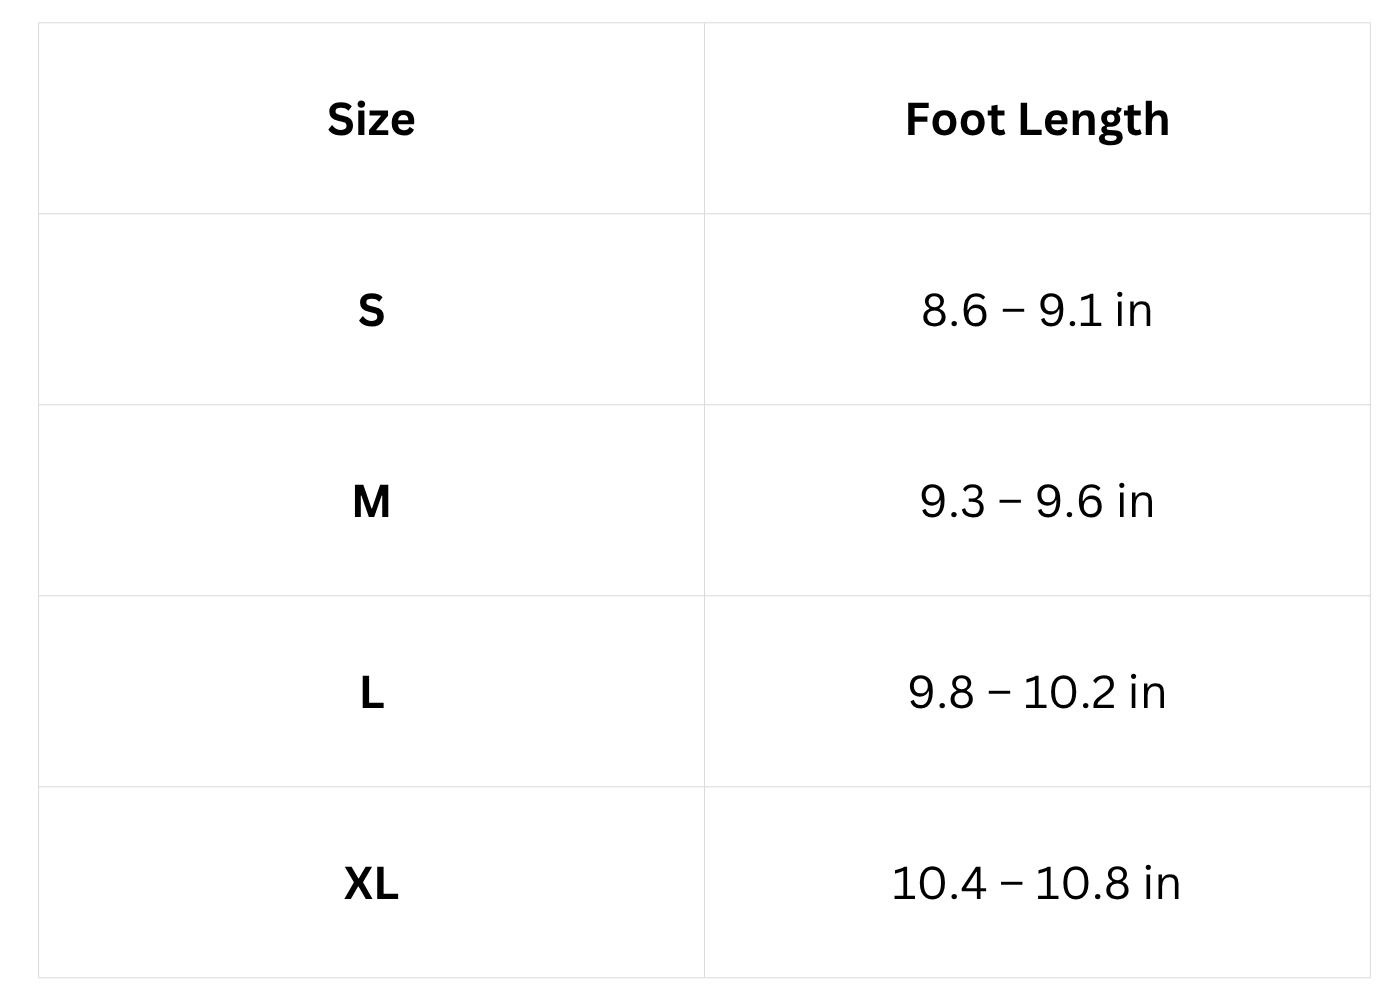
Task: Click the number 9.3 in the M row
Action: (952, 501)
